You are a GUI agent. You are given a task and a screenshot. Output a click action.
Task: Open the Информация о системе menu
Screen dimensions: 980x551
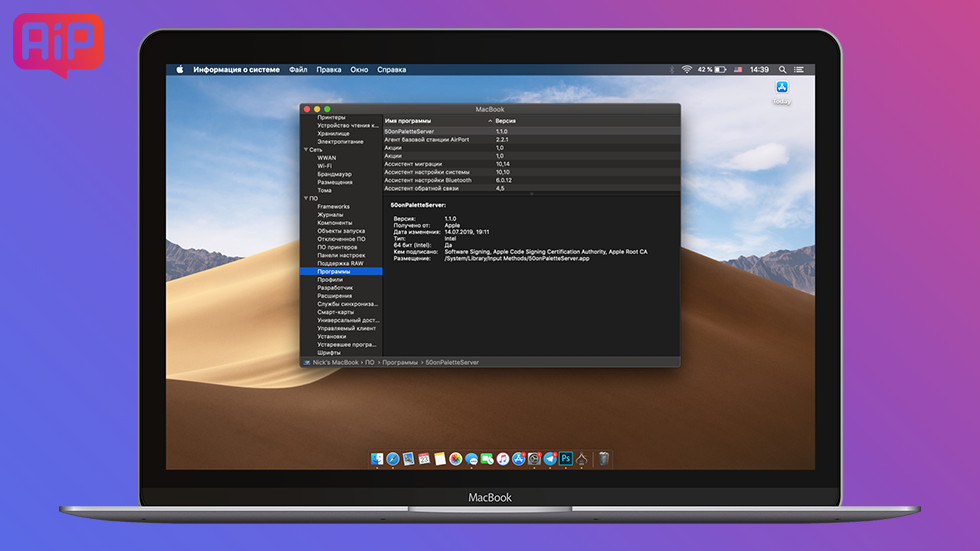236,69
